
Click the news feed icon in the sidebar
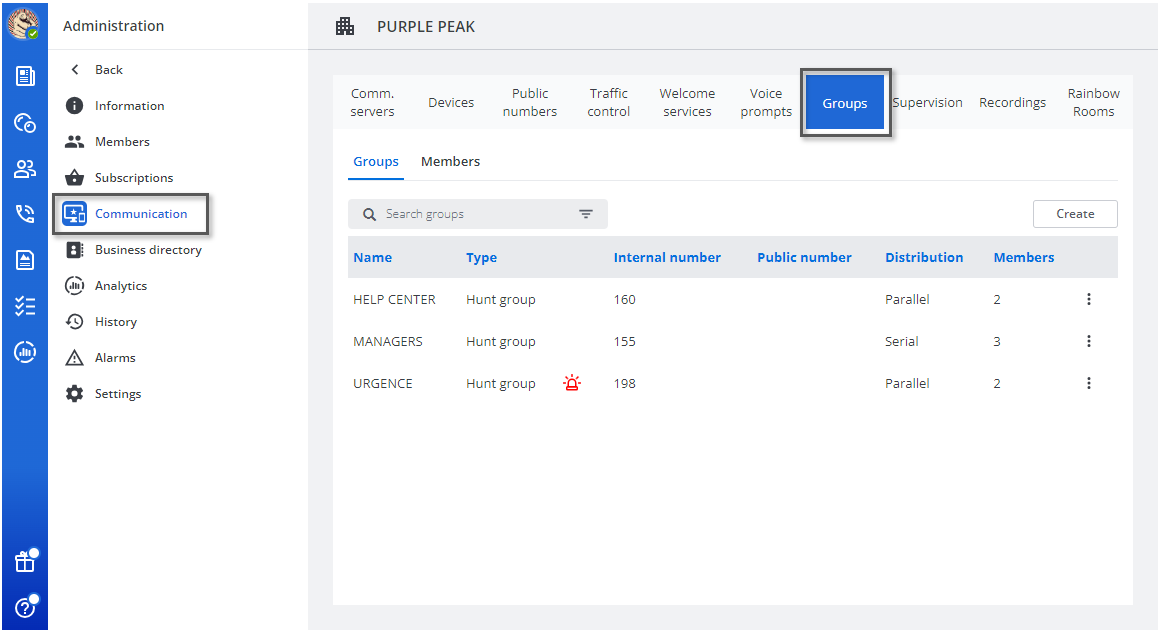[25, 76]
